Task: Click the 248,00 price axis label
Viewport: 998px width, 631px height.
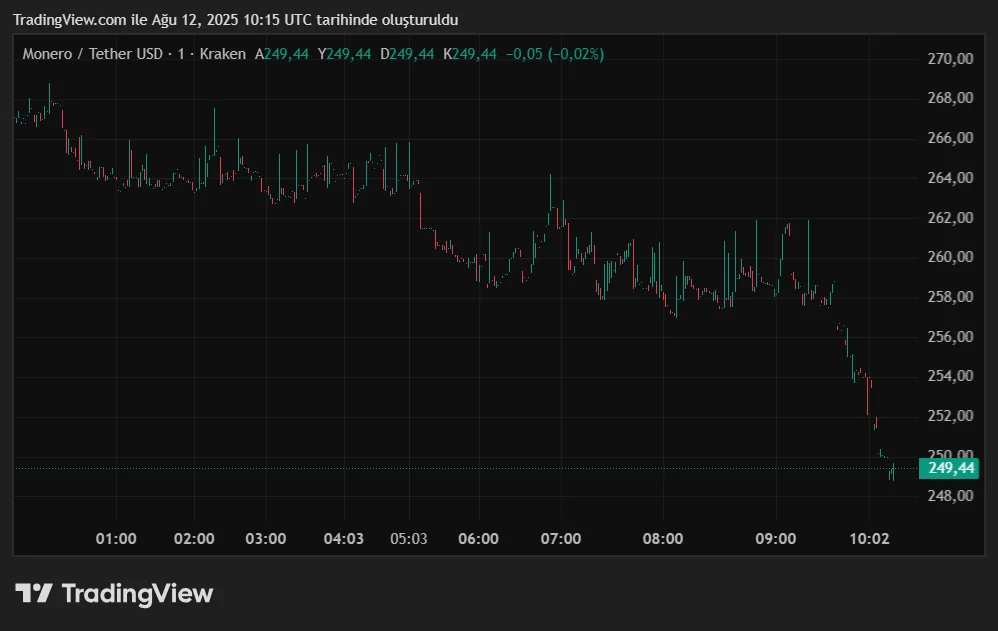Action: pyautogui.click(x=950, y=495)
